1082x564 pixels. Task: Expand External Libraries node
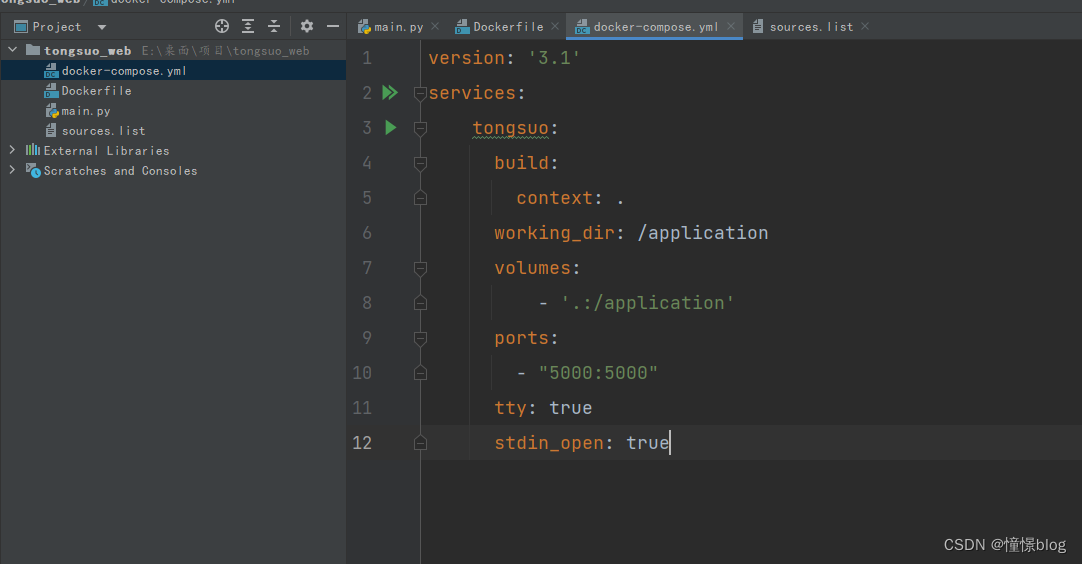tap(12, 150)
